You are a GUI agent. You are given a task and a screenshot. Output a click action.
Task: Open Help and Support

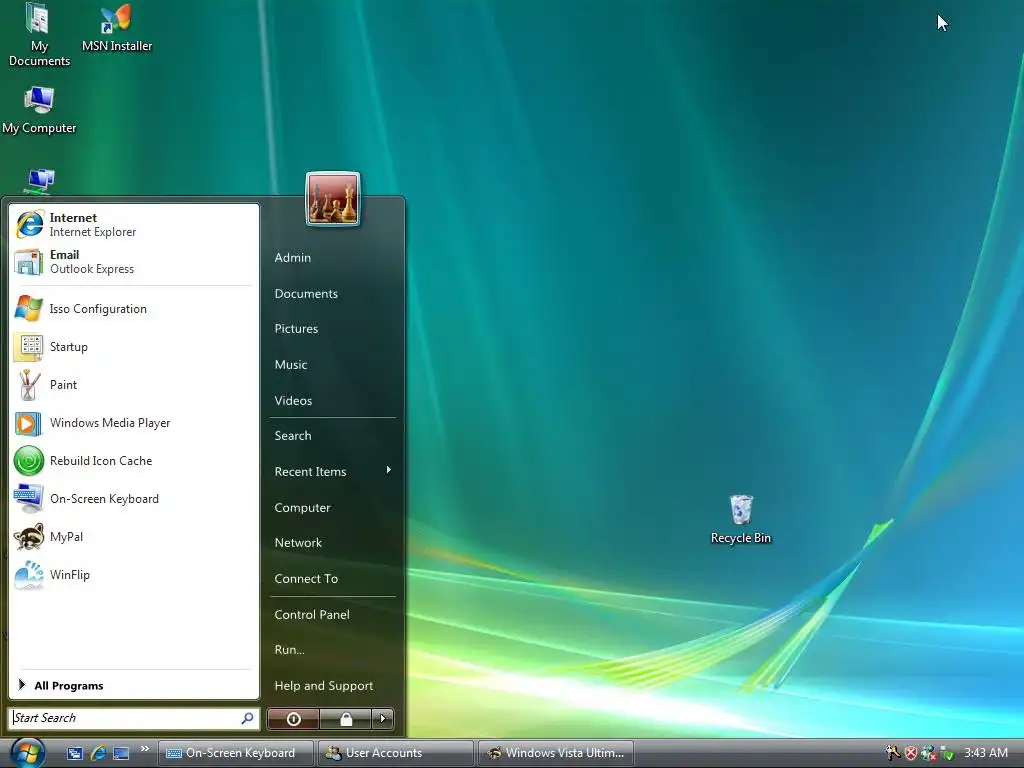coord(332,686)
